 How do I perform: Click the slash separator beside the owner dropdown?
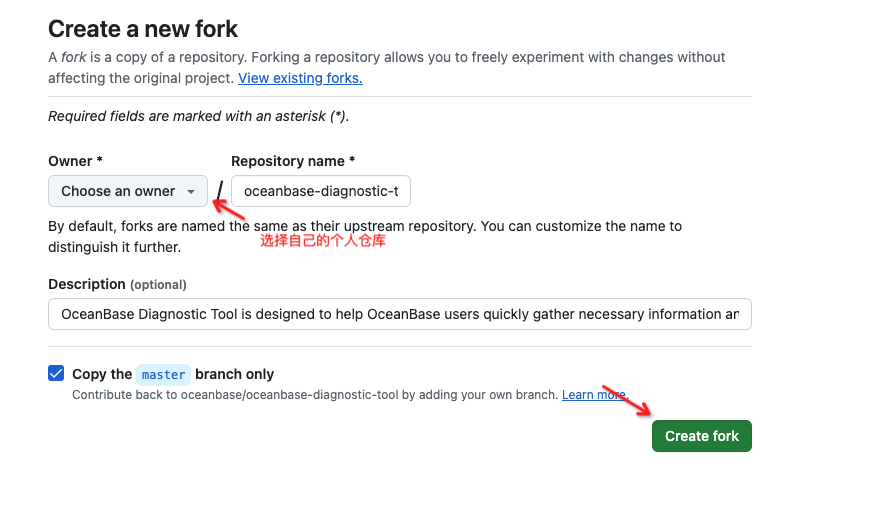[x=220, y=190]
